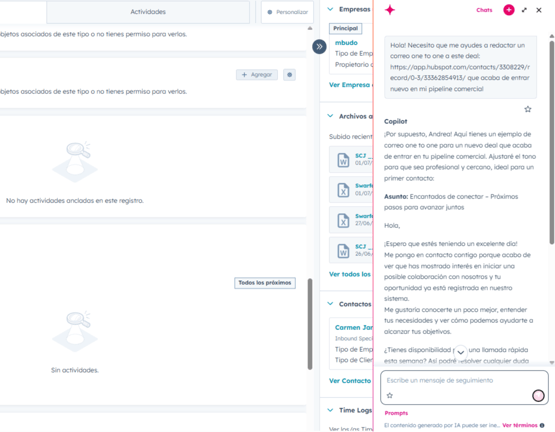
Task: Click the Copilot chat vertical scrollbar
Action: coord(551,142)
